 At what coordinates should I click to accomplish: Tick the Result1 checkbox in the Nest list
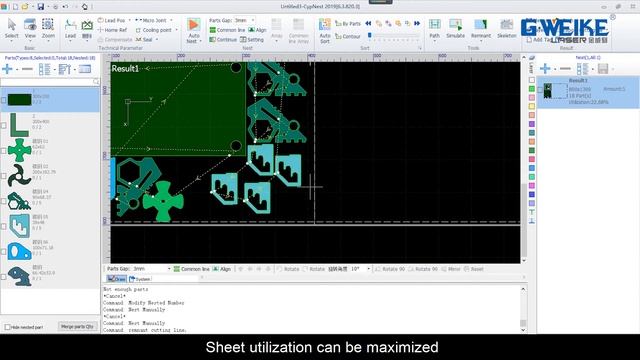[x=540, y=90]
